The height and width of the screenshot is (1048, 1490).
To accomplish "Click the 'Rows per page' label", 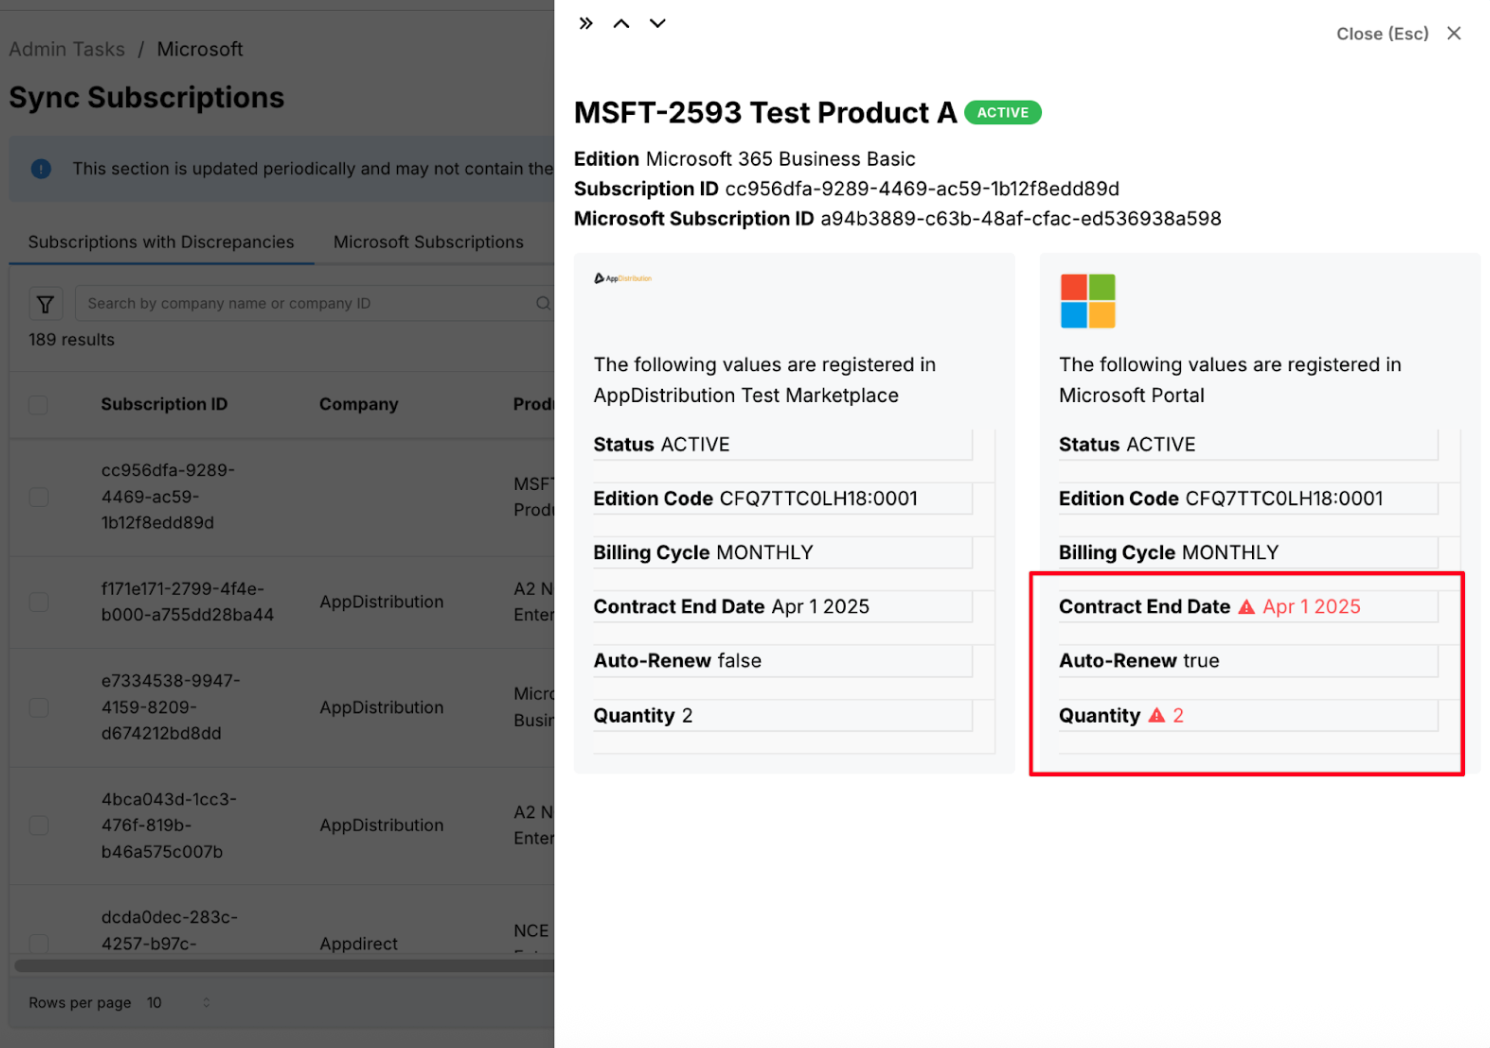I will 80,1003.
